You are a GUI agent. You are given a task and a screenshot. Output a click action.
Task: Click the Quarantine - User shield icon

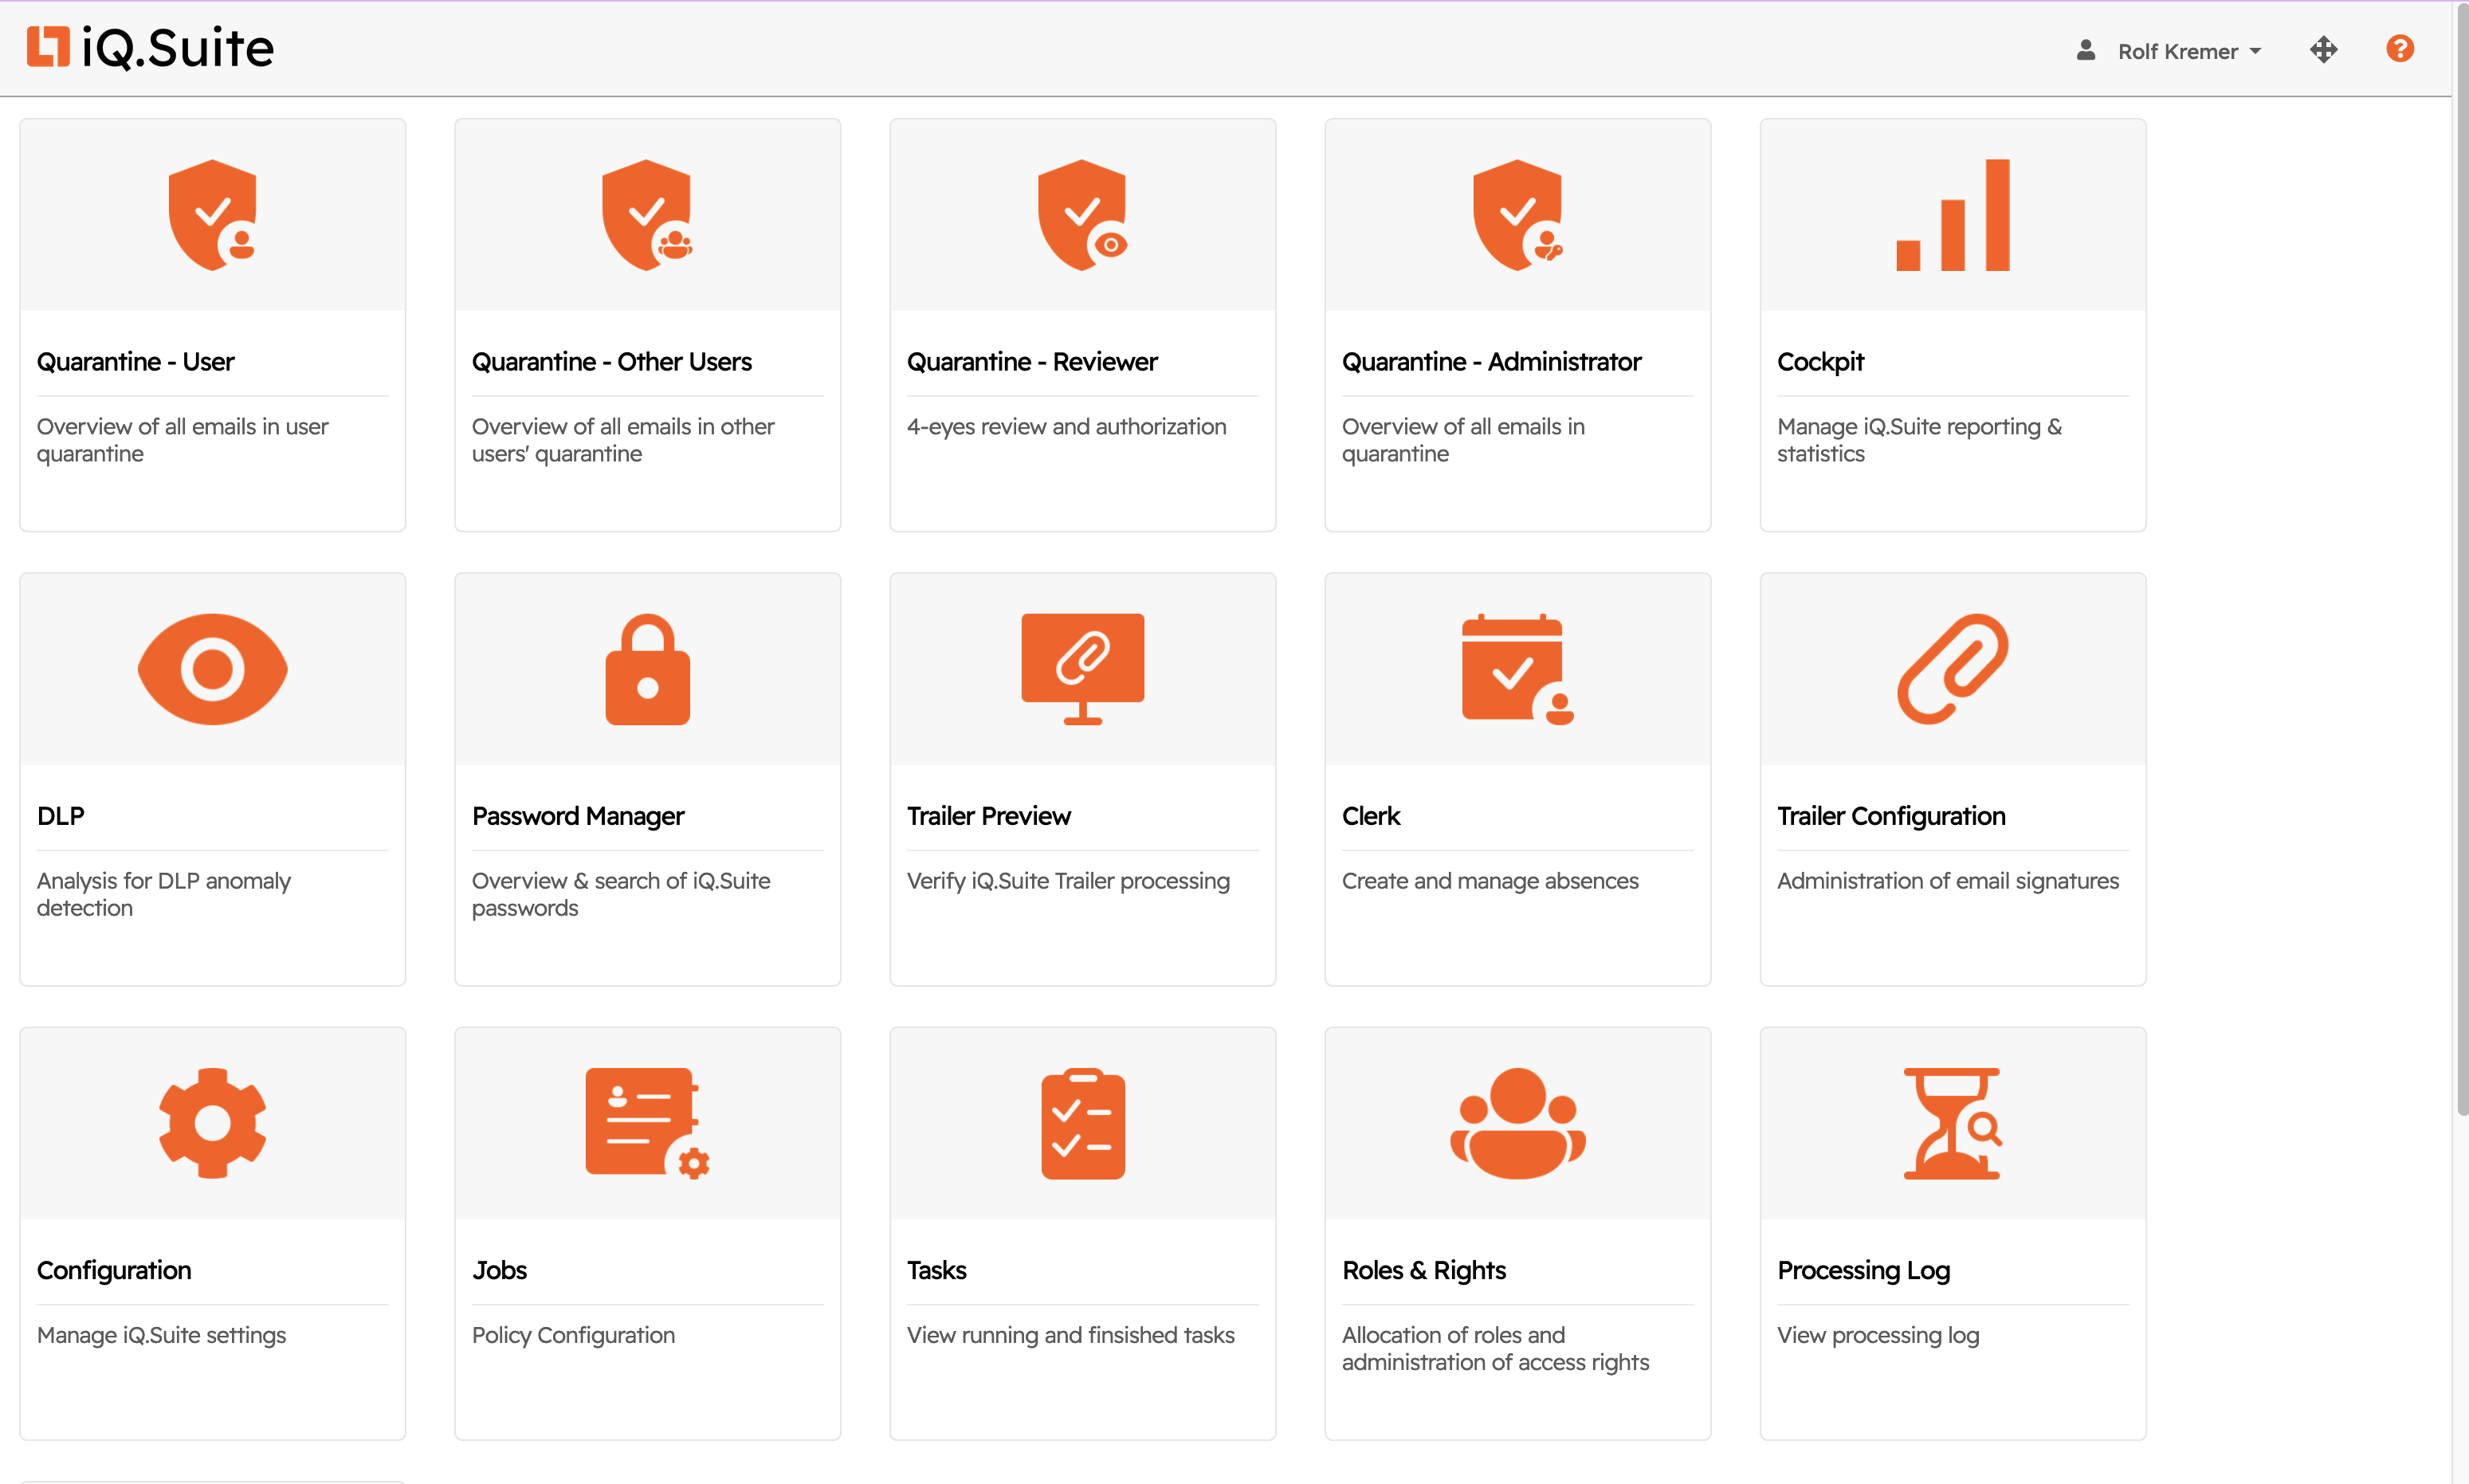[x=212, y=215]
